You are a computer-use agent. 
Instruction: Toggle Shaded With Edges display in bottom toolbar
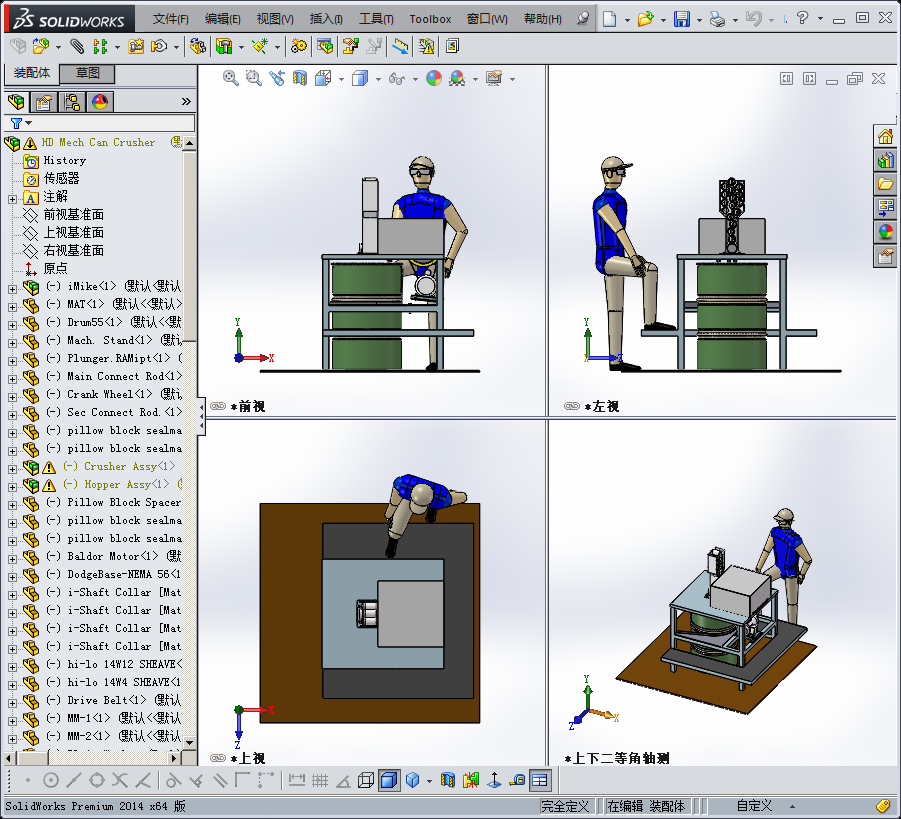(389, 780)
